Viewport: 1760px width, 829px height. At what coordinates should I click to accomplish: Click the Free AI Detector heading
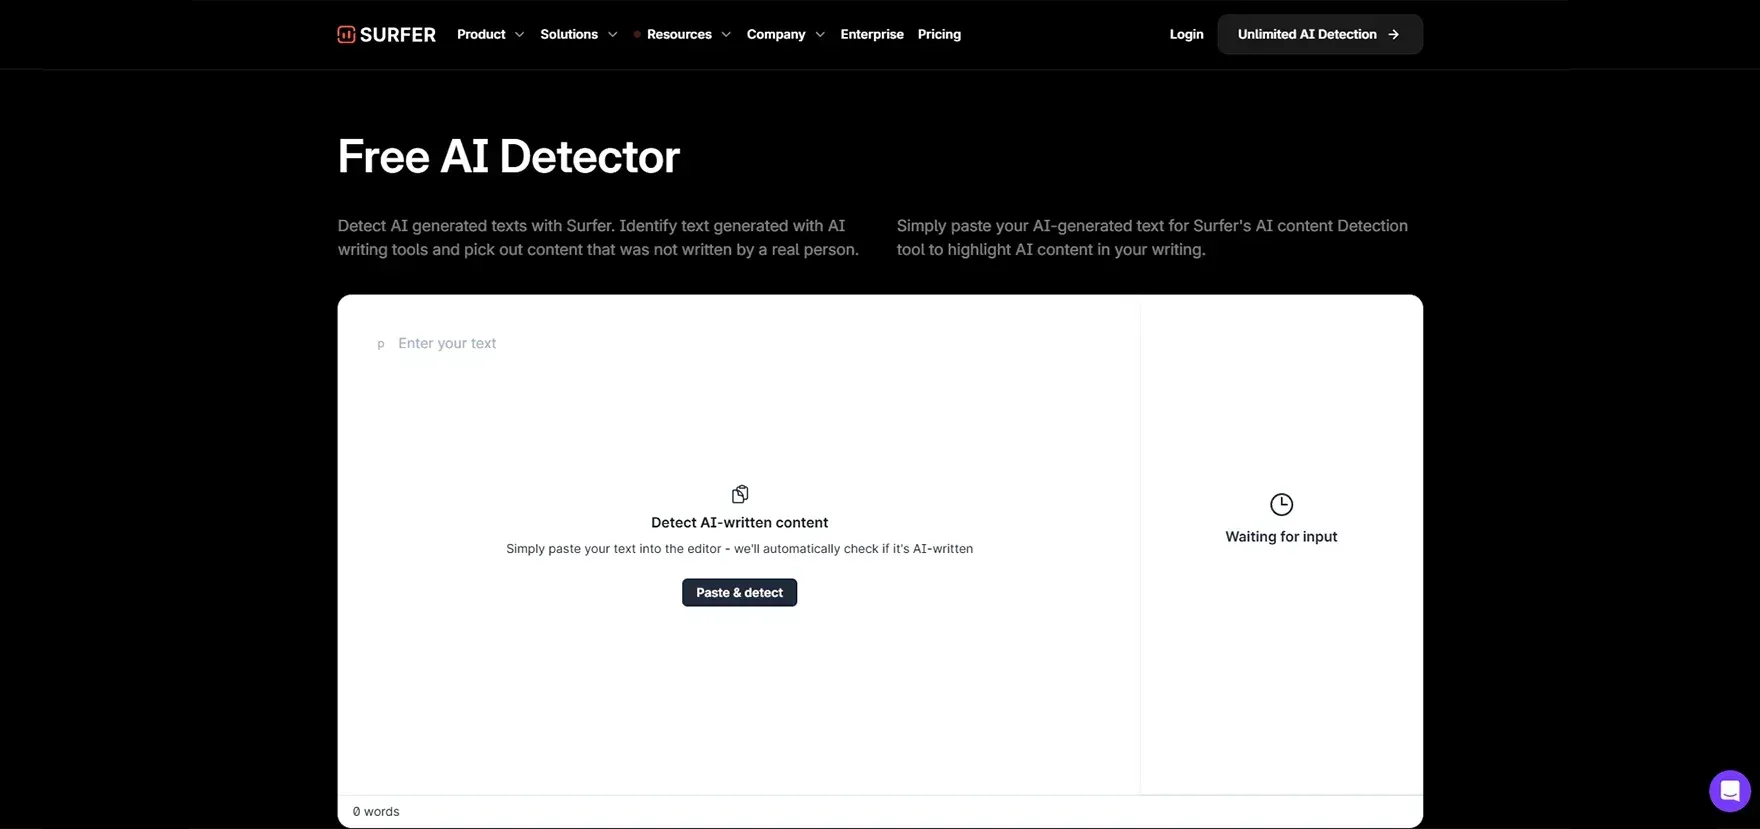pos(508,156)
